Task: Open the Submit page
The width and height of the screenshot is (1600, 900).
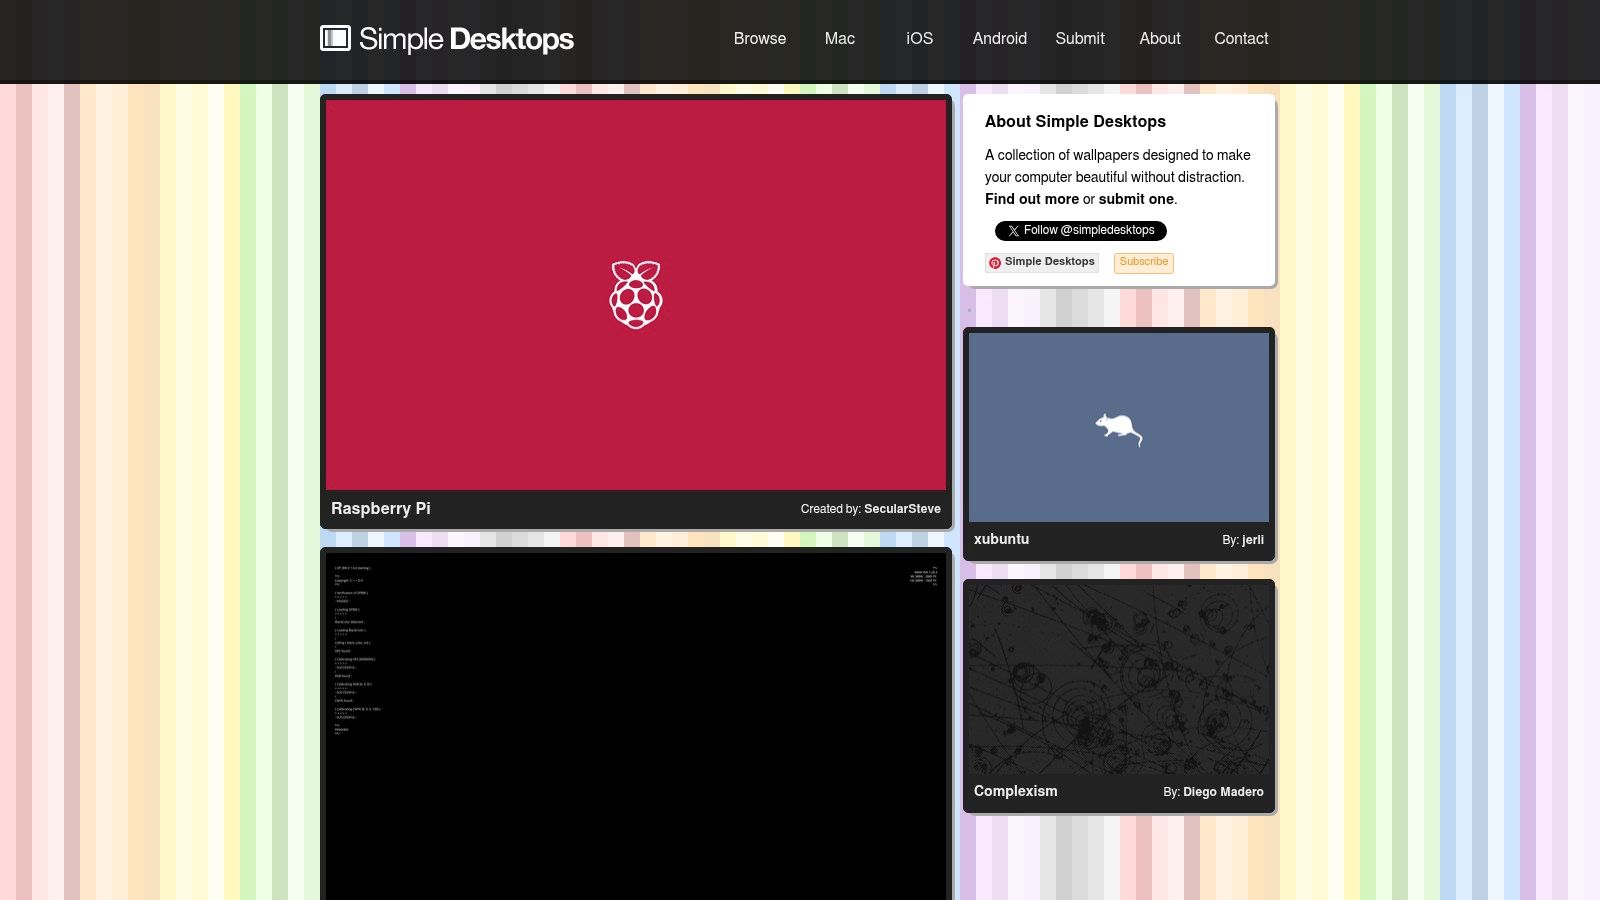Action: pos(1080,38)
